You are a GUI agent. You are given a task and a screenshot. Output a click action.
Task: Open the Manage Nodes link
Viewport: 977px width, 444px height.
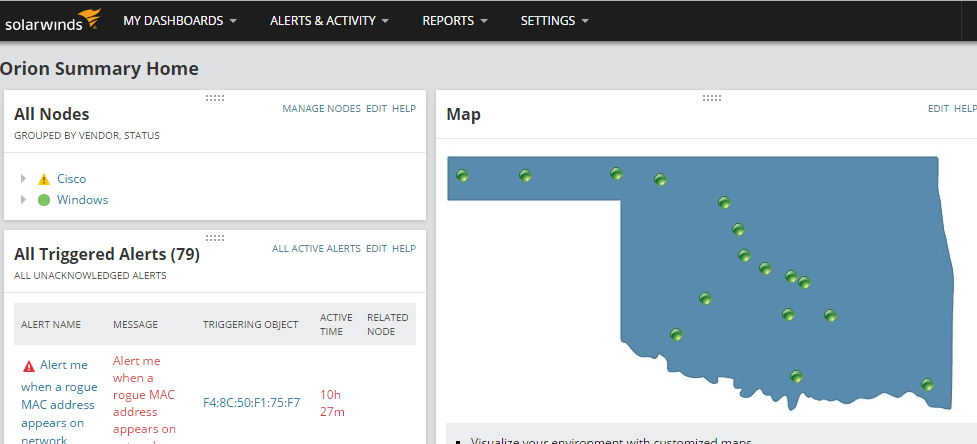tap(322, 108)
